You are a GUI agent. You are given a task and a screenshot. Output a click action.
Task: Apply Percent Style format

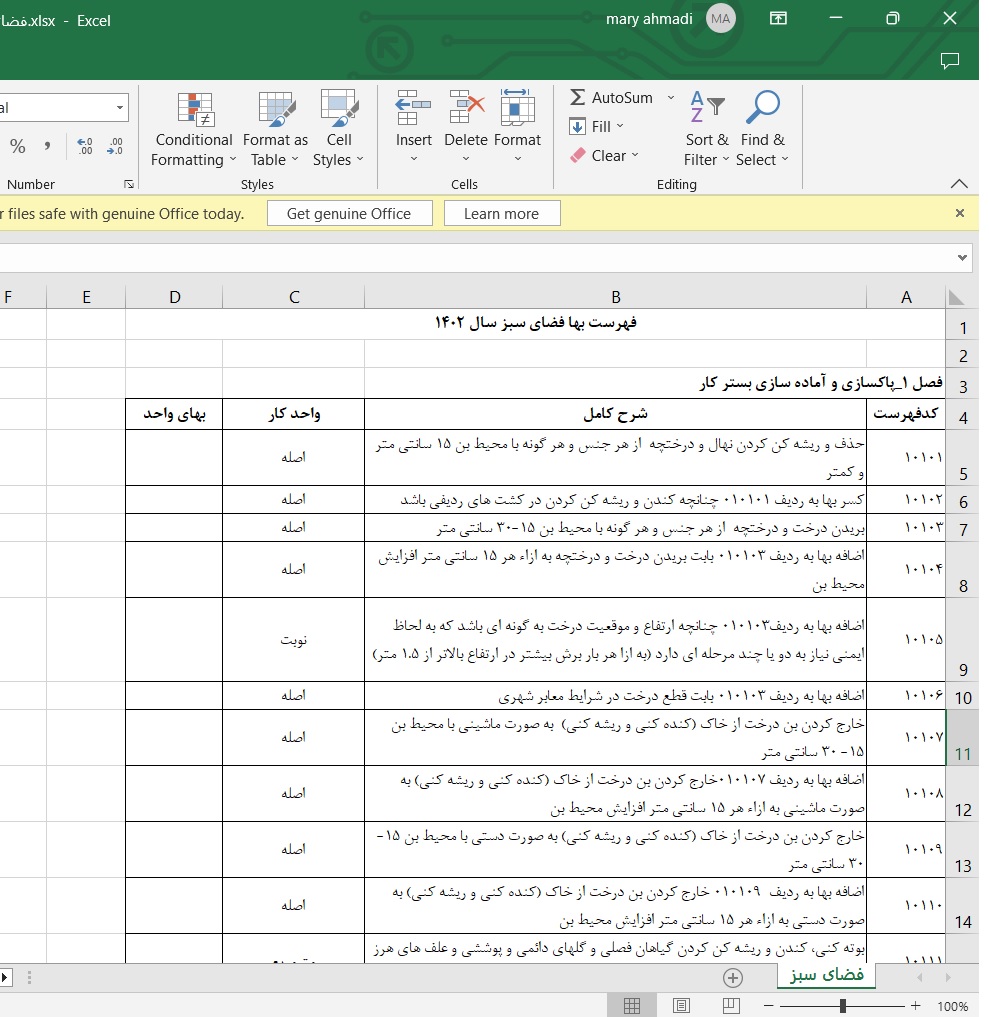18,146
